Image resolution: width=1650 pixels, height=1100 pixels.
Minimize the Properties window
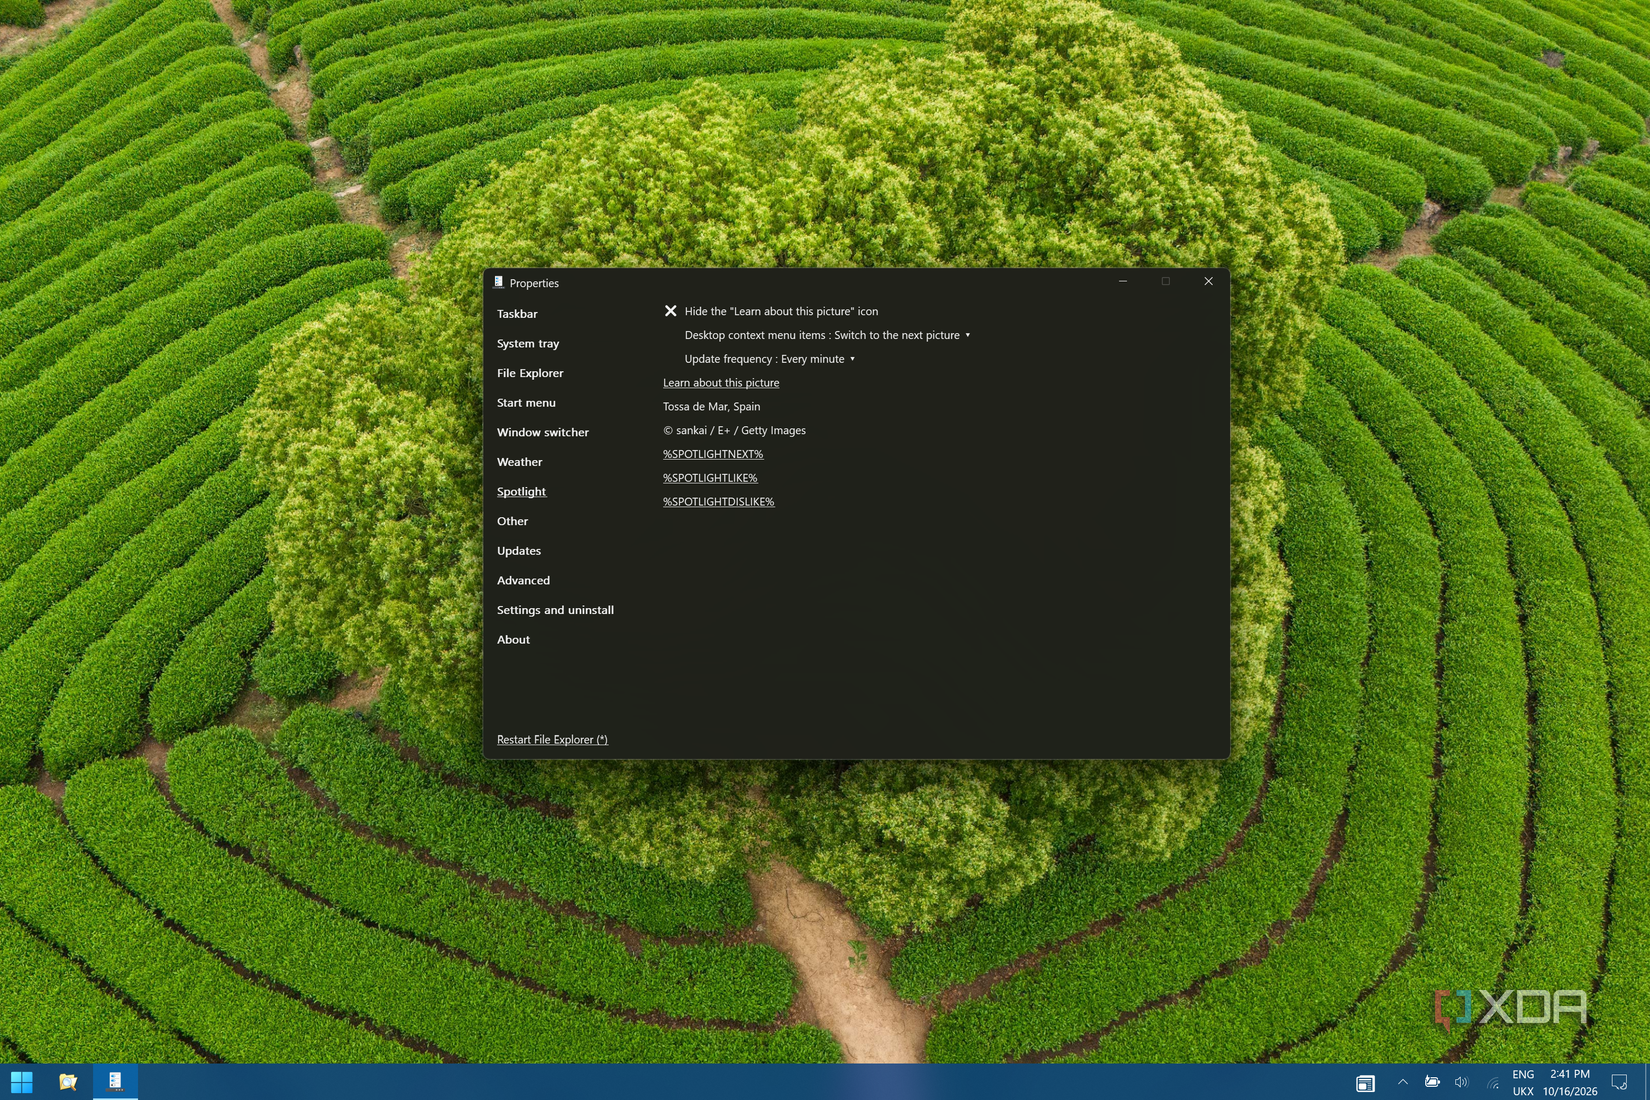[x=1123, y=282]
